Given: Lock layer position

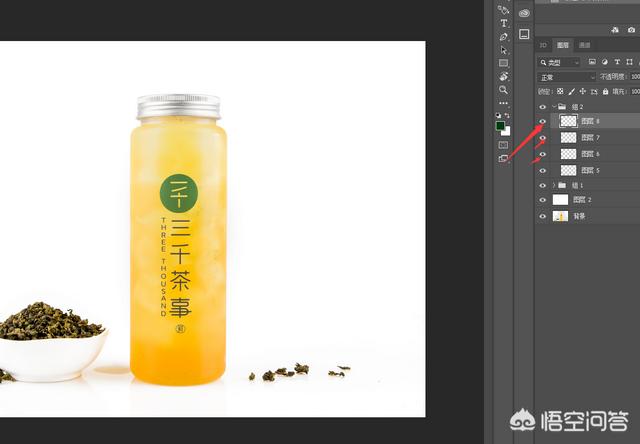Looking at the screenshot, I should [583, 91].
